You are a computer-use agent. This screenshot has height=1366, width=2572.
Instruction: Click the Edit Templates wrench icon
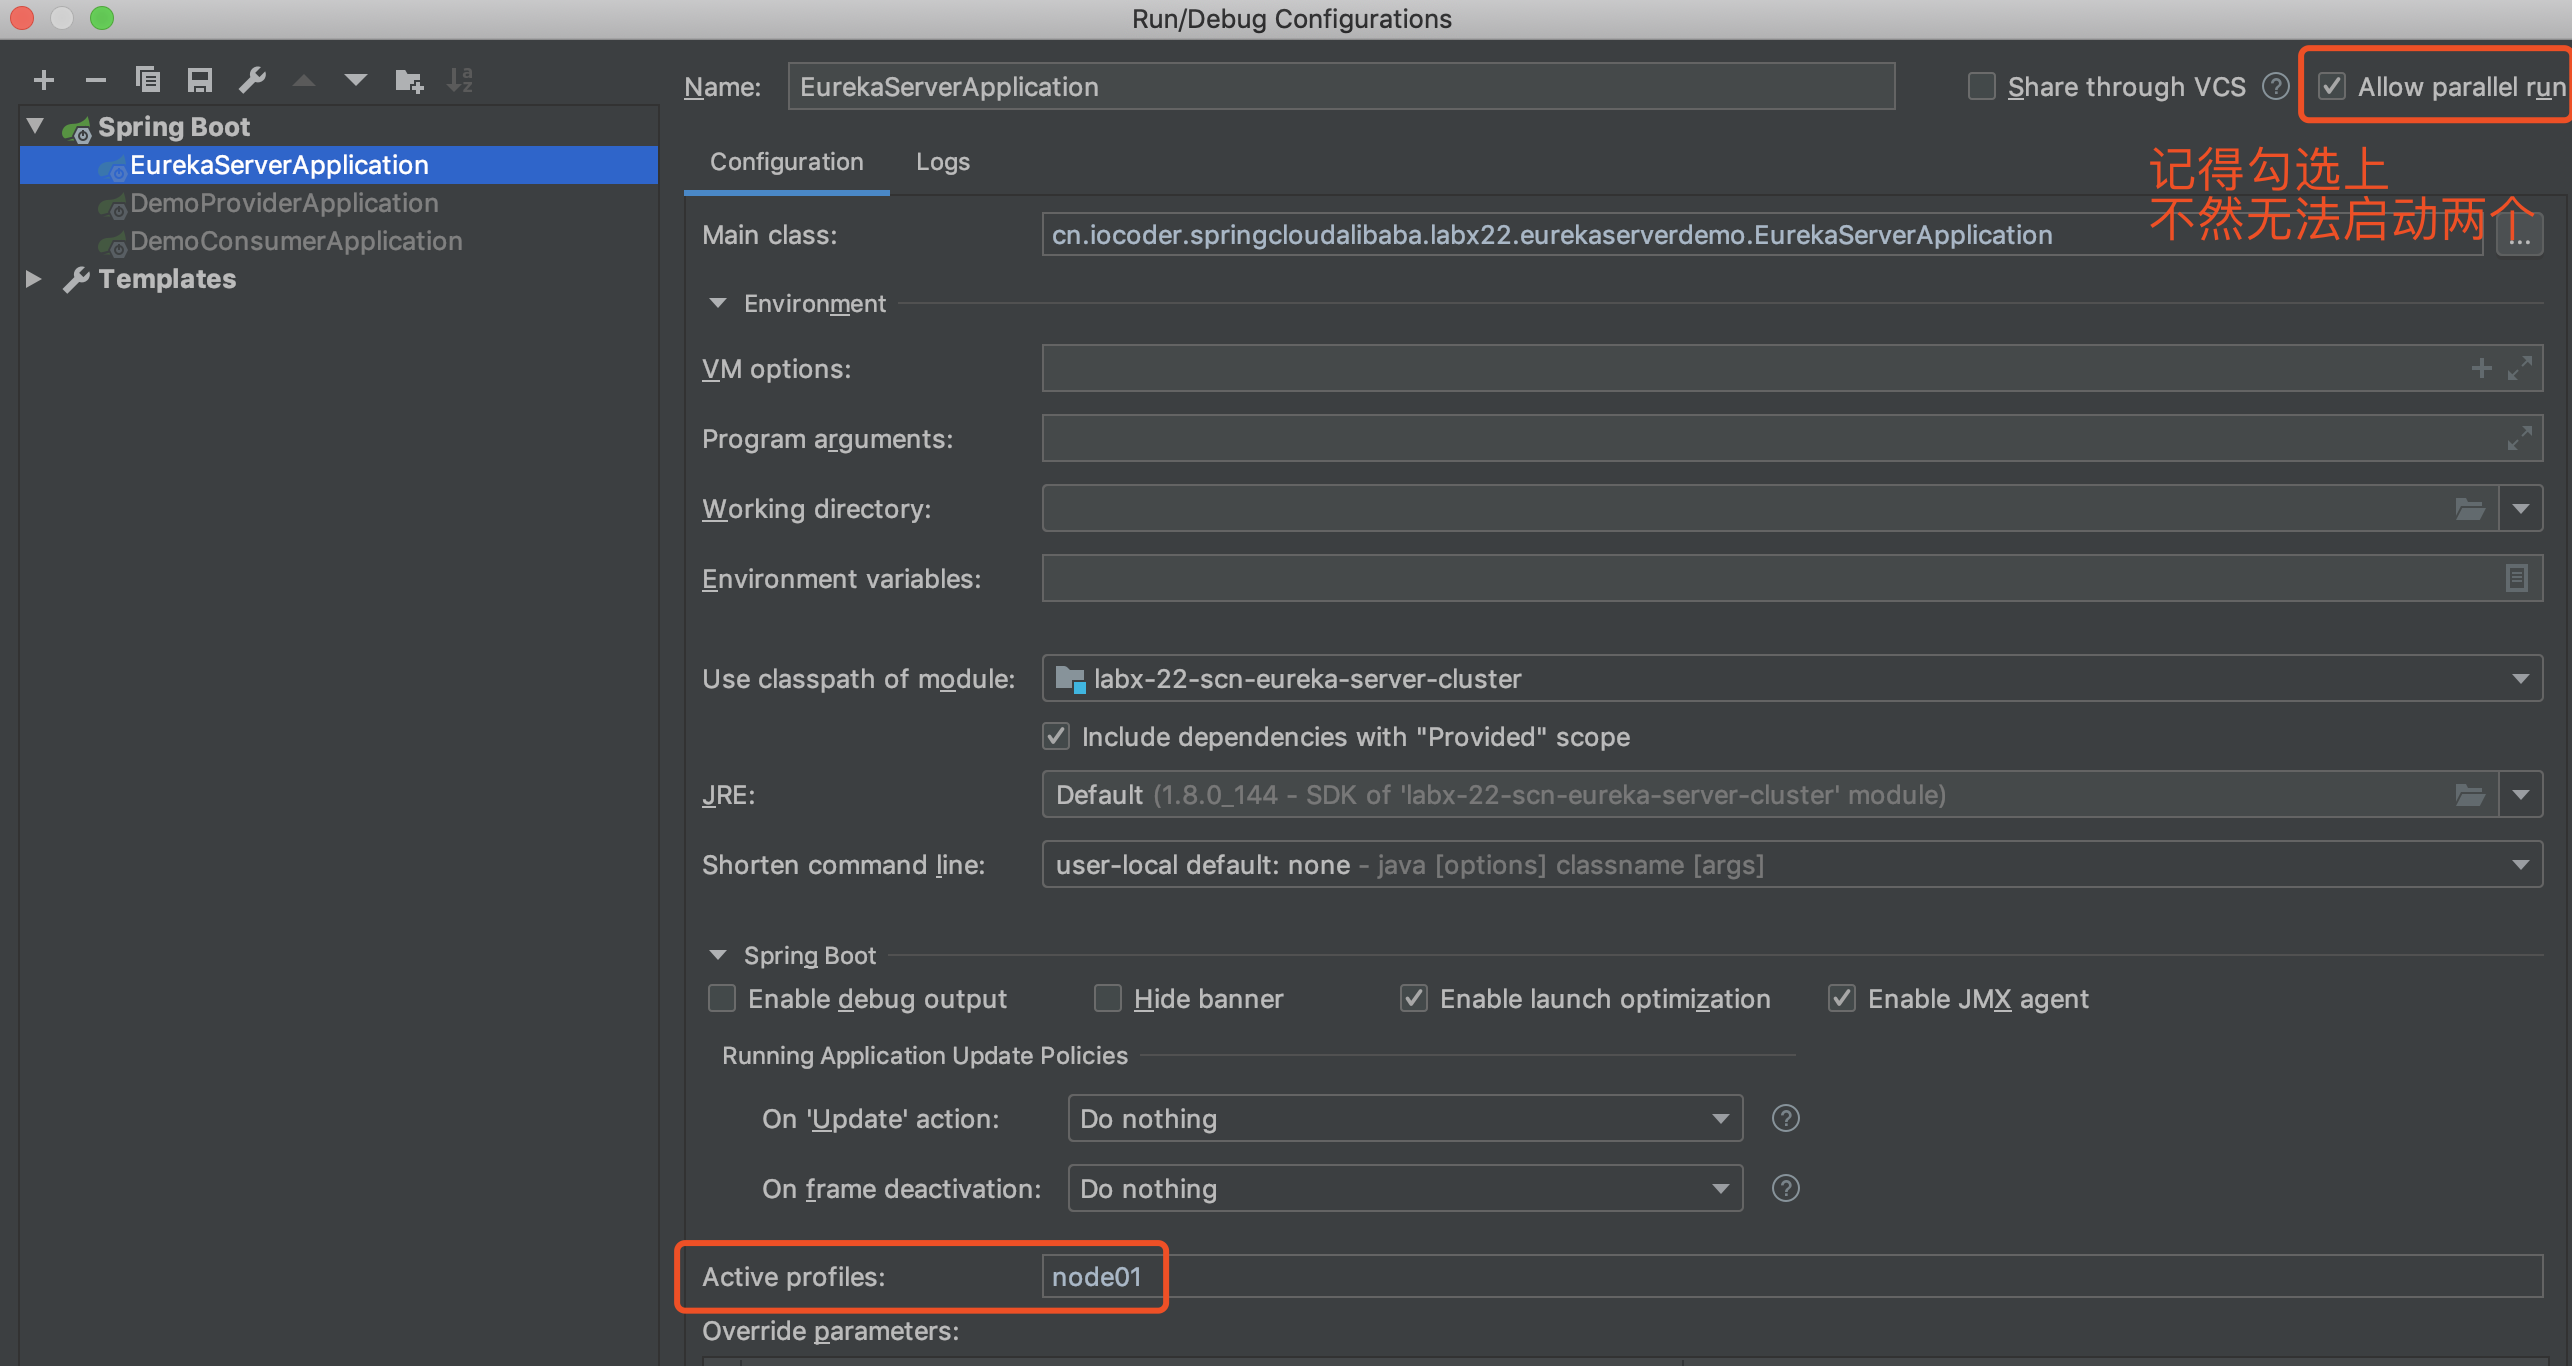point(252,80)
